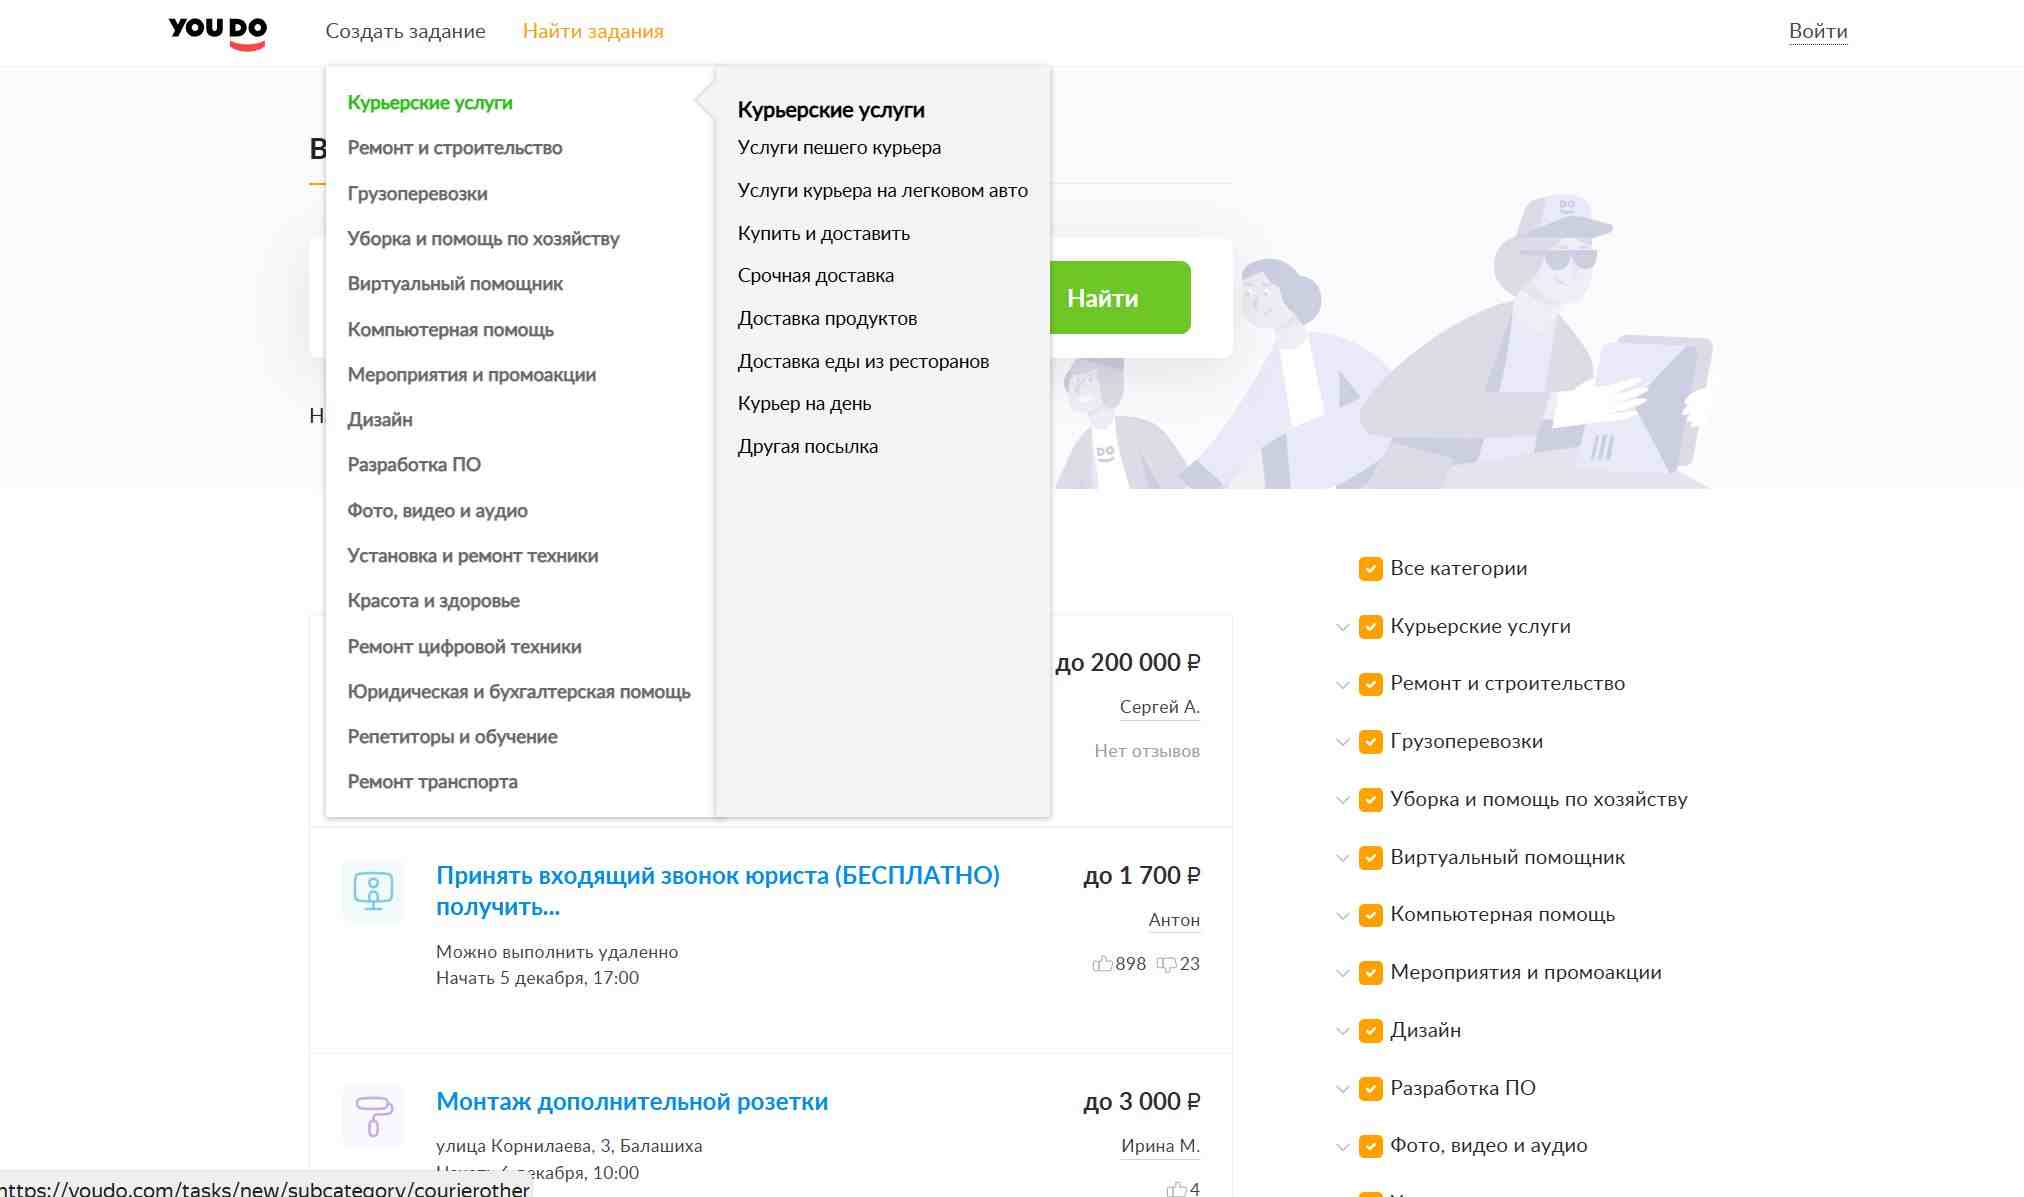Disable the Компьютерная помощь checkbox
Screen dimensions: 2024x1197
tap(1370, 915)
